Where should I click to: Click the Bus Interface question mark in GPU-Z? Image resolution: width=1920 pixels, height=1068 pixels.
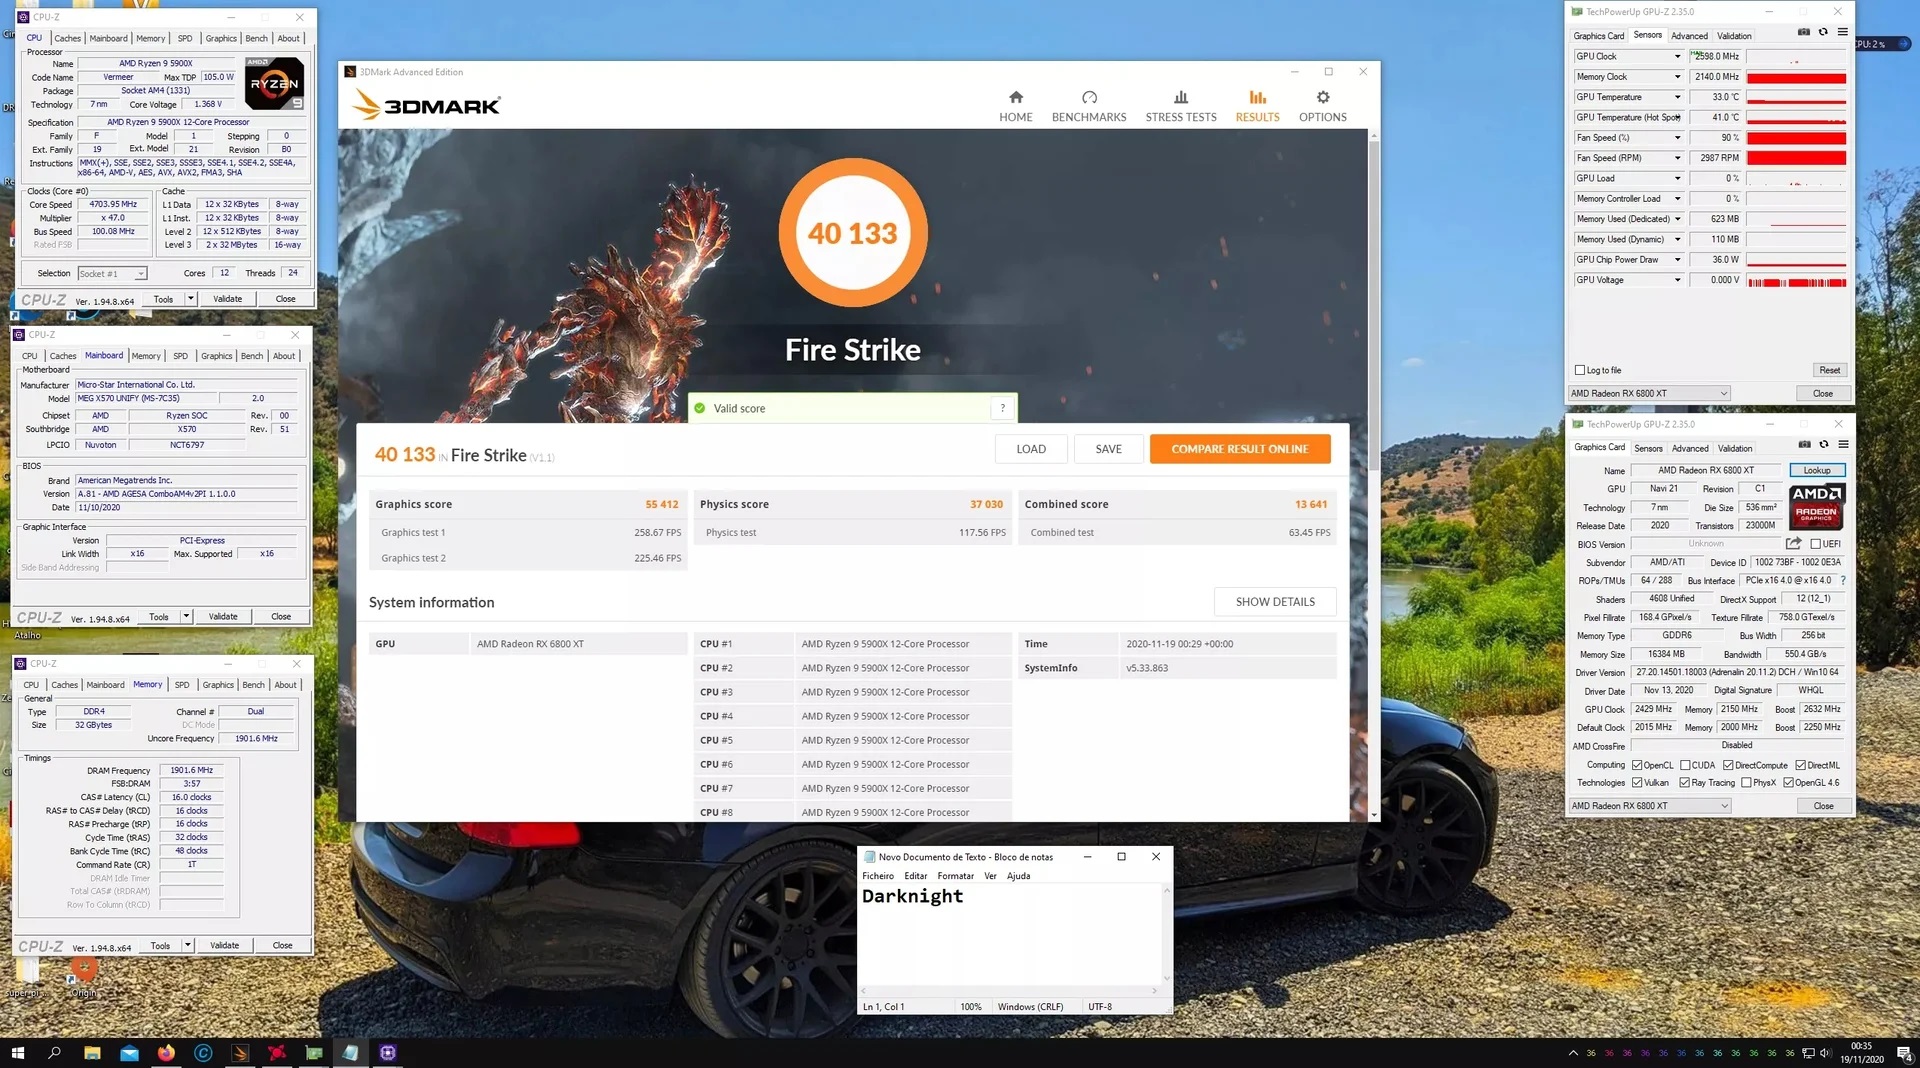1842,580
